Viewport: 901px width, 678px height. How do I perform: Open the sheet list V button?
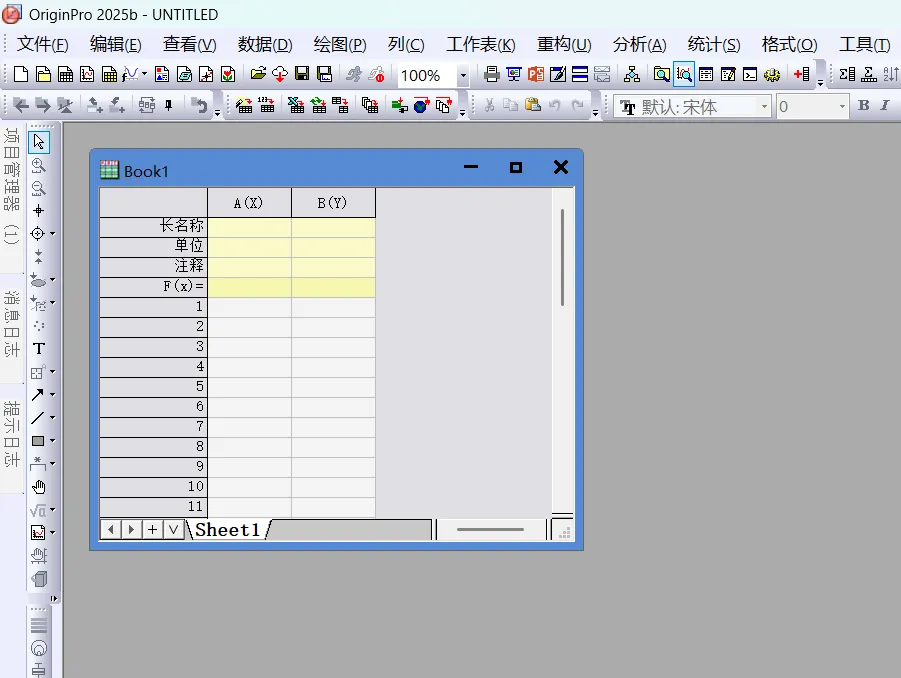coord(174,529)
